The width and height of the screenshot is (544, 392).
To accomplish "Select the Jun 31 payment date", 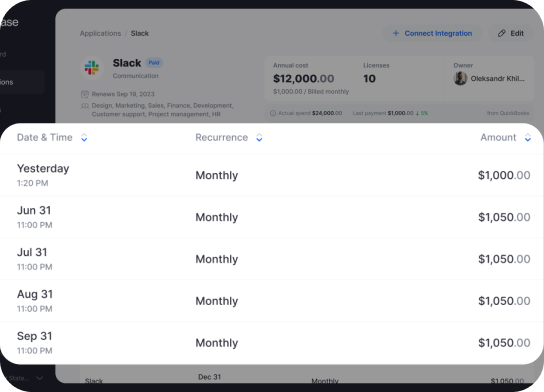I will pos(34,210).
